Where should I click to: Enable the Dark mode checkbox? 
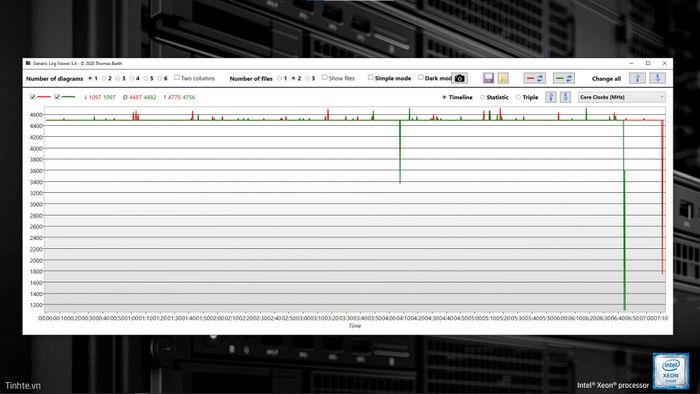(421, 78)
